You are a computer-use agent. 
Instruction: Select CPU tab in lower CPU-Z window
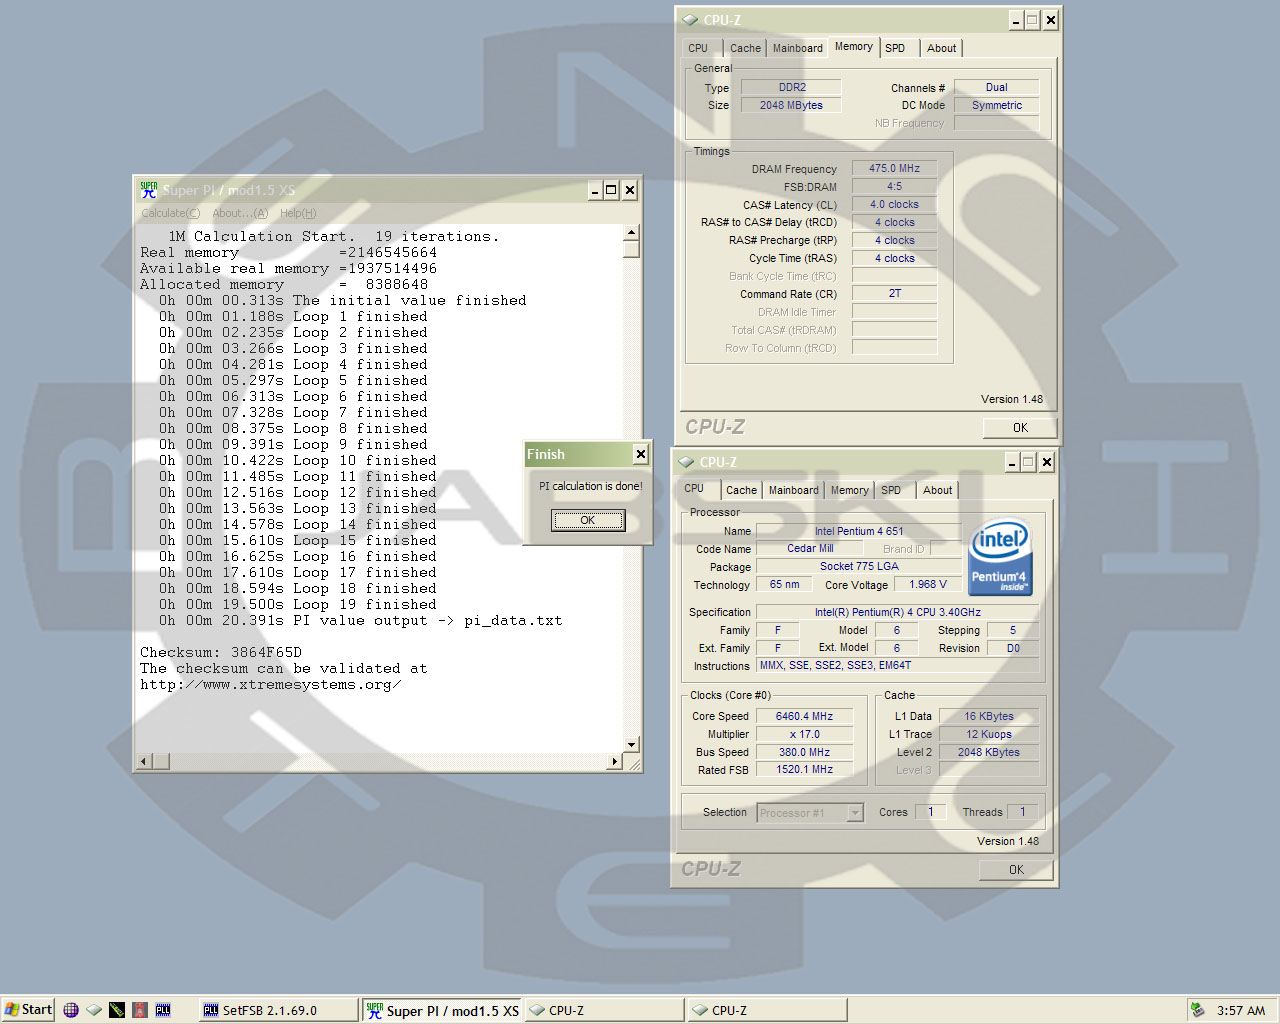tap(694, 488)
